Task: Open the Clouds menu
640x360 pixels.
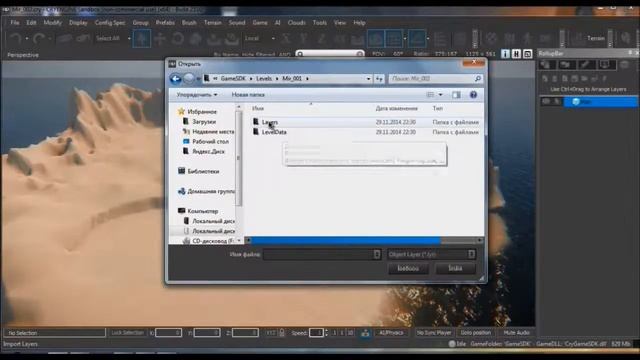Action: (x=296, y=23)
